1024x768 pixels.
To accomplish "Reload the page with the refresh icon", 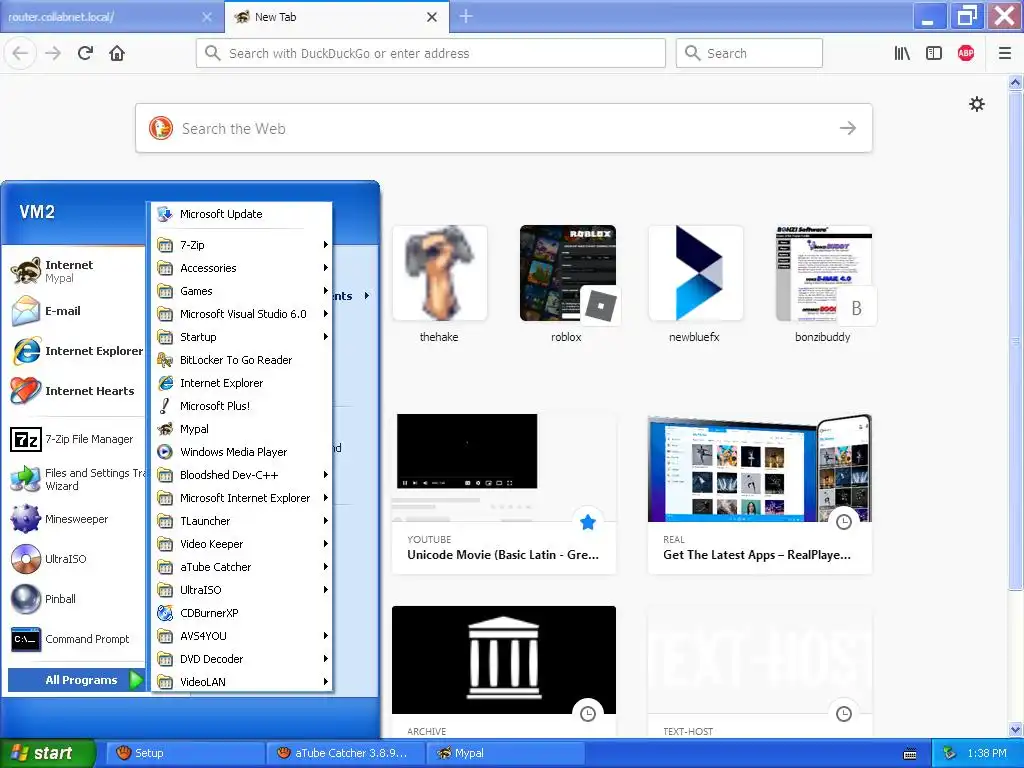I will (x=85, y=54).
